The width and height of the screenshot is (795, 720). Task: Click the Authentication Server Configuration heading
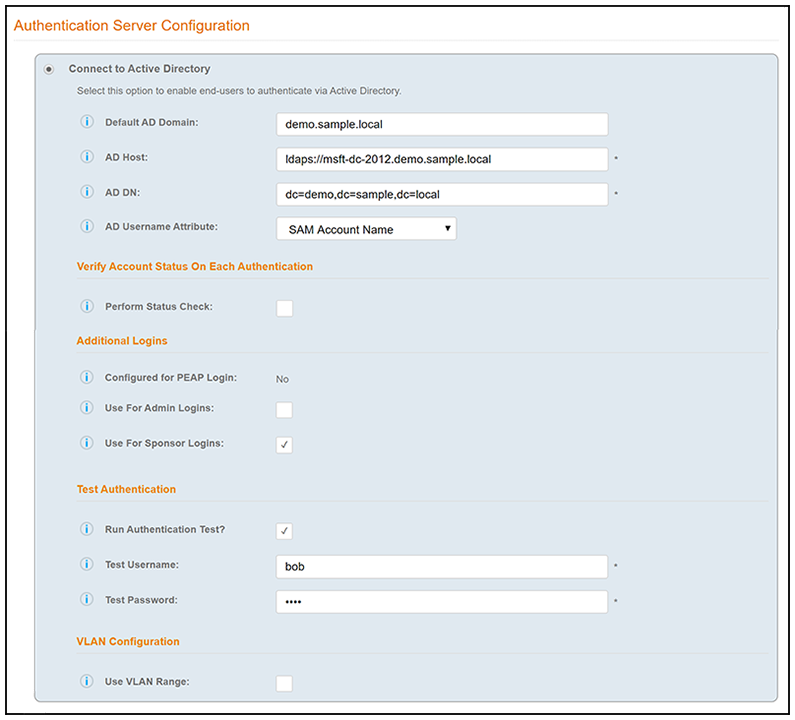click(x=132, y=25)
